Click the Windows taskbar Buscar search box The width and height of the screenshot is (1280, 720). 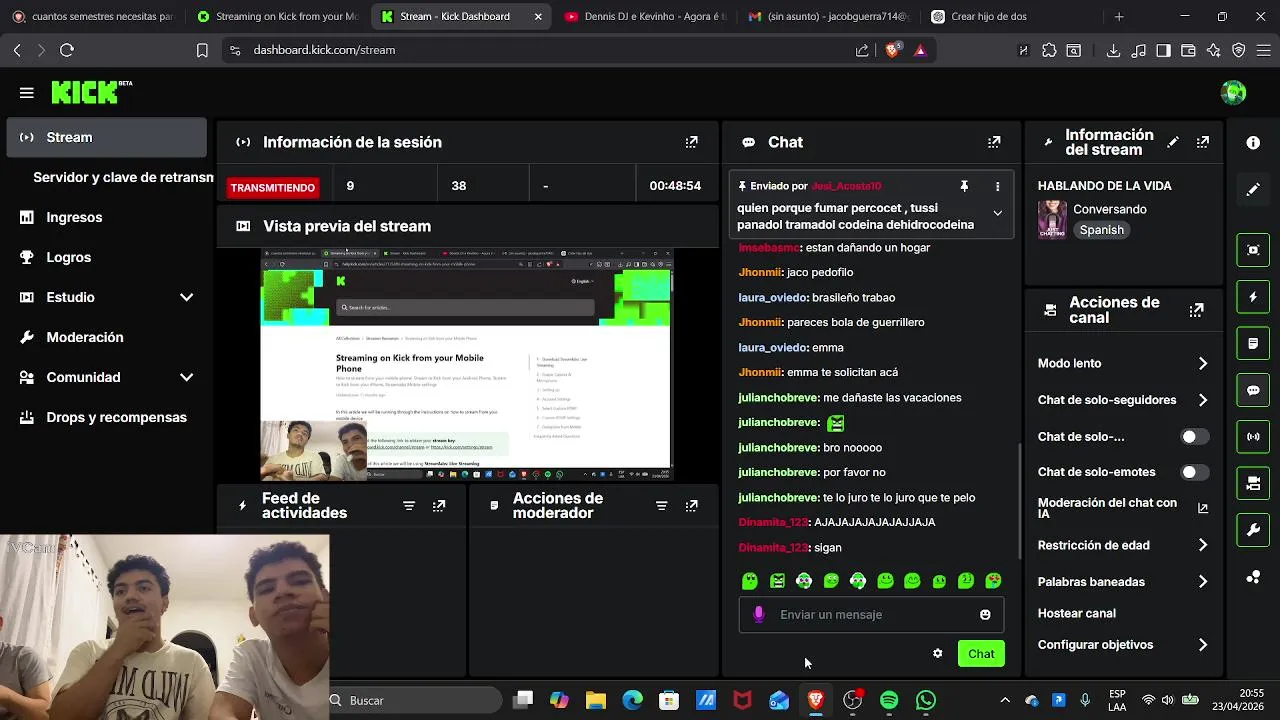click(415, 700)
